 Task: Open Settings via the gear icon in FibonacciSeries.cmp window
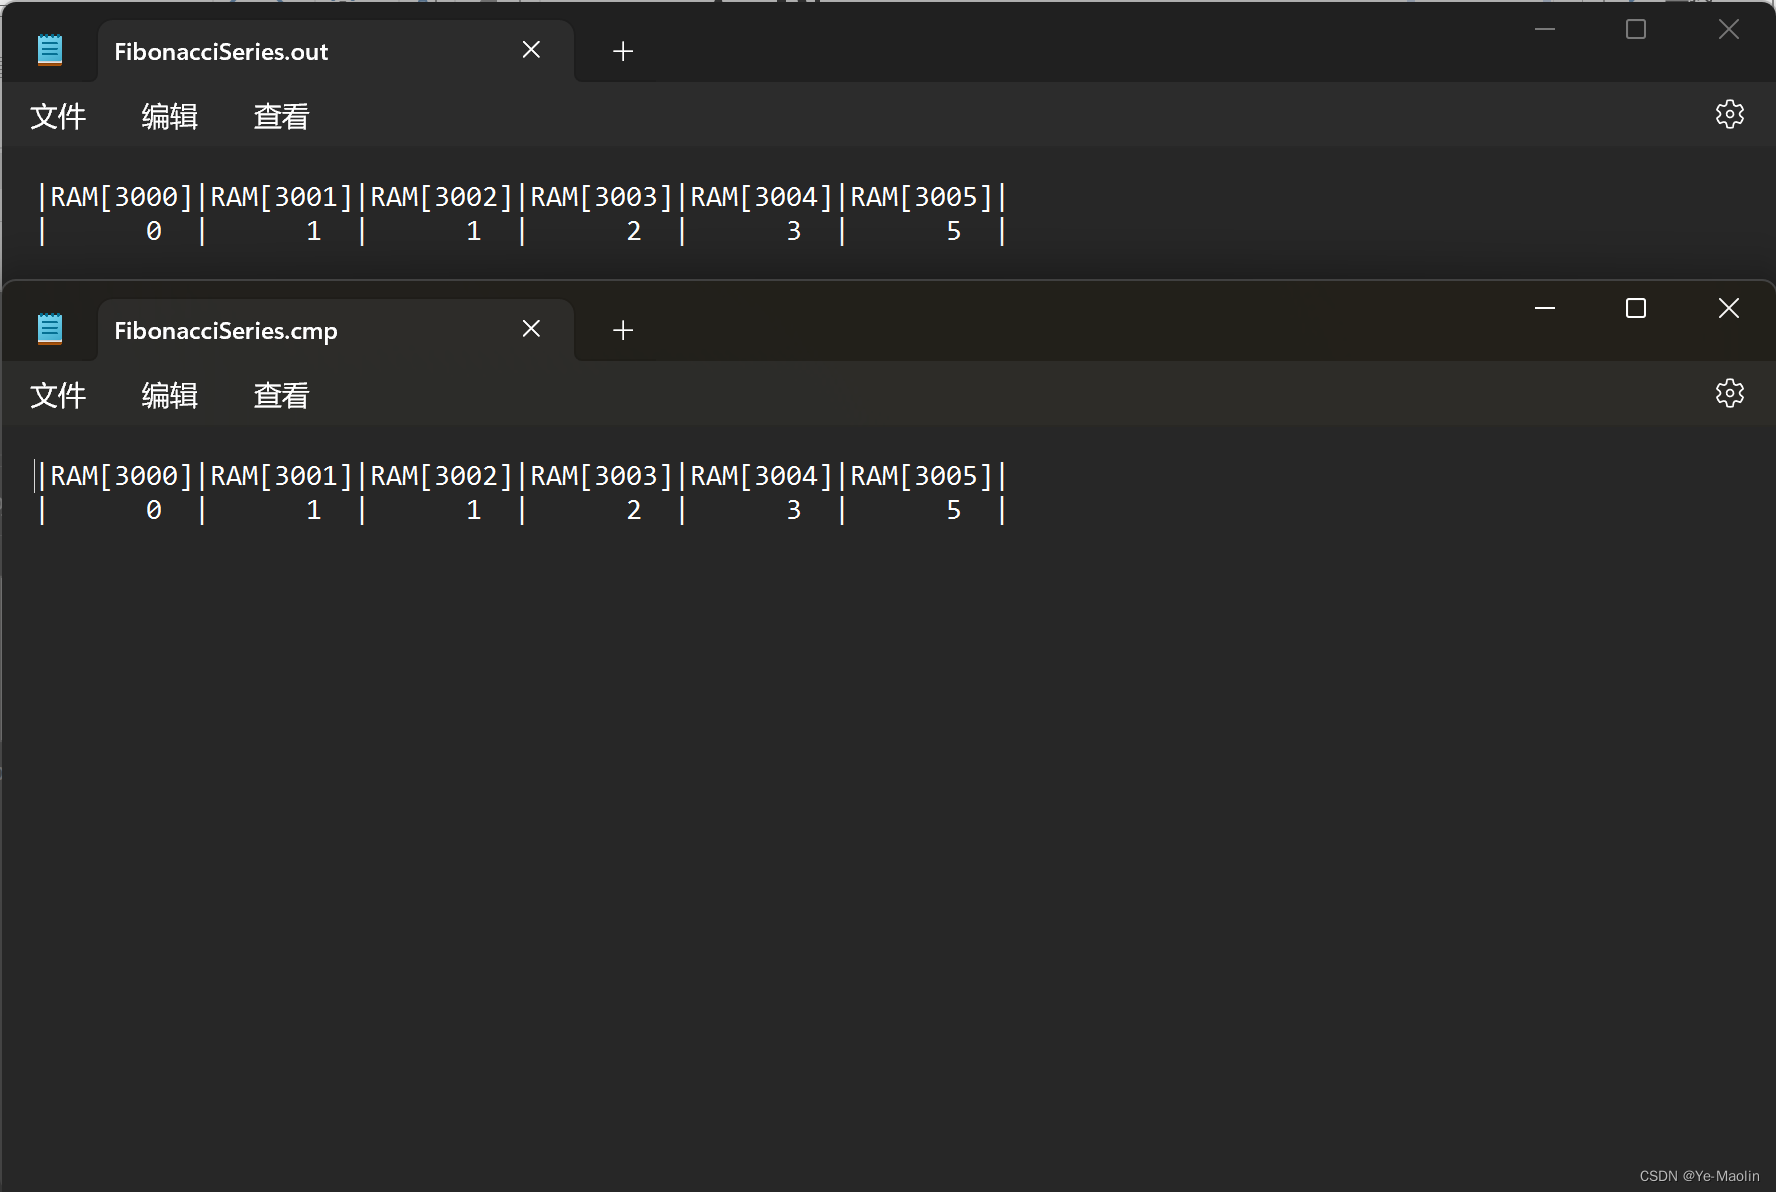coord(1730,392)
